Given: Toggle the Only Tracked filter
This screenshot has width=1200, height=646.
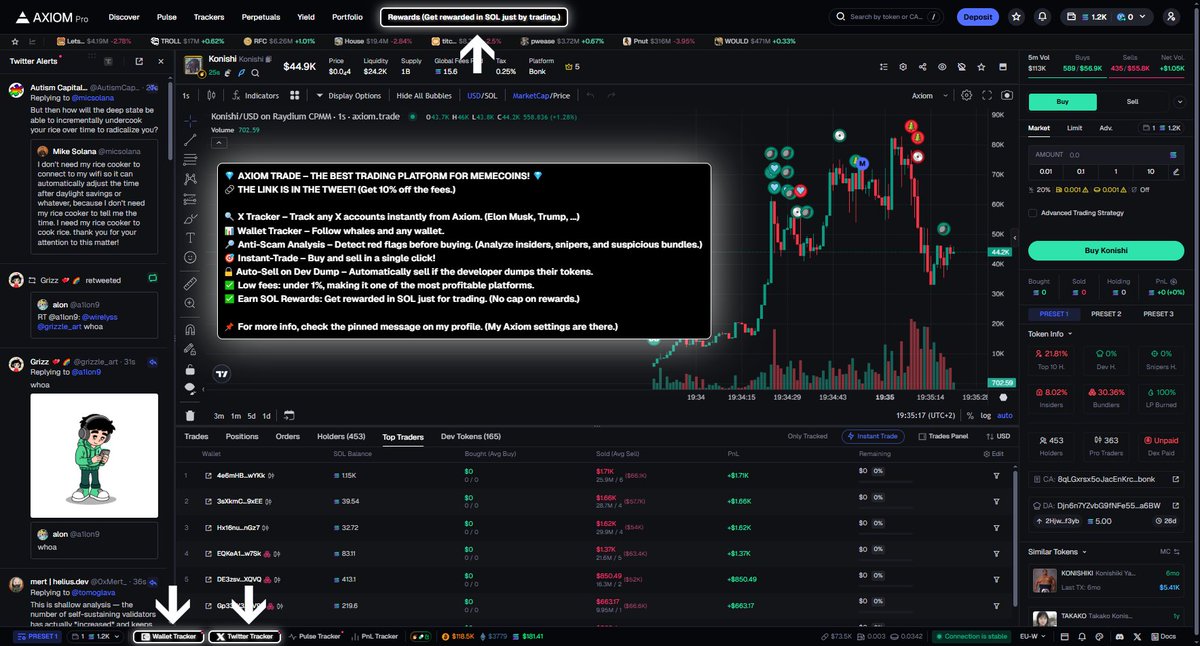Looking at the screenshot, I should tap(808, 436).
